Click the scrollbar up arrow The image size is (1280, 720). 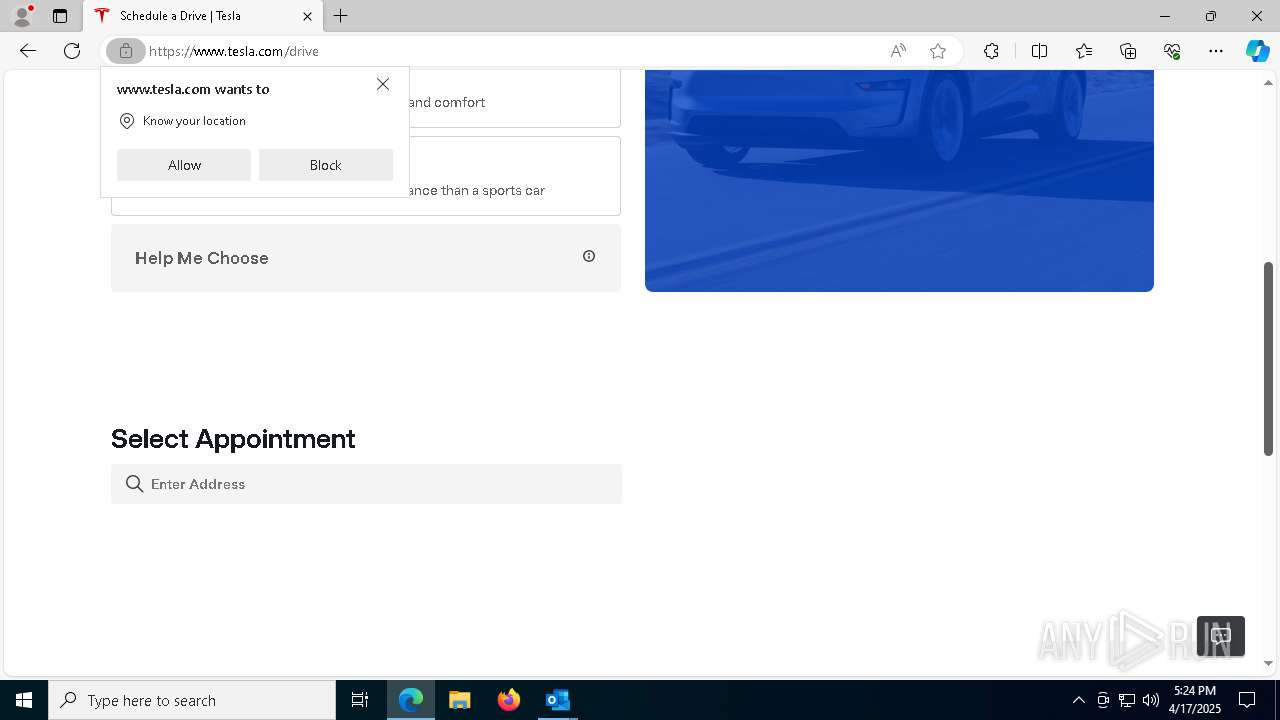(1269, 82)
